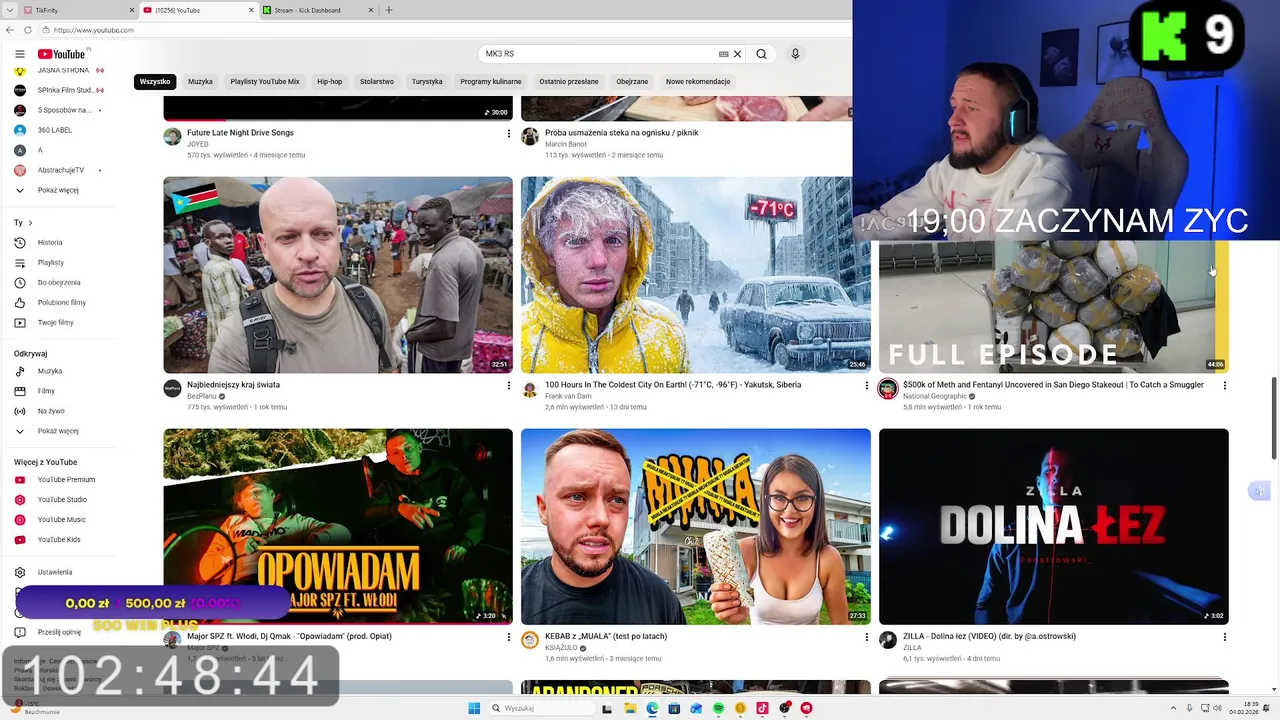Open the 360 LABEL subscription
The image size is (1280, 720).
point(55,130)
